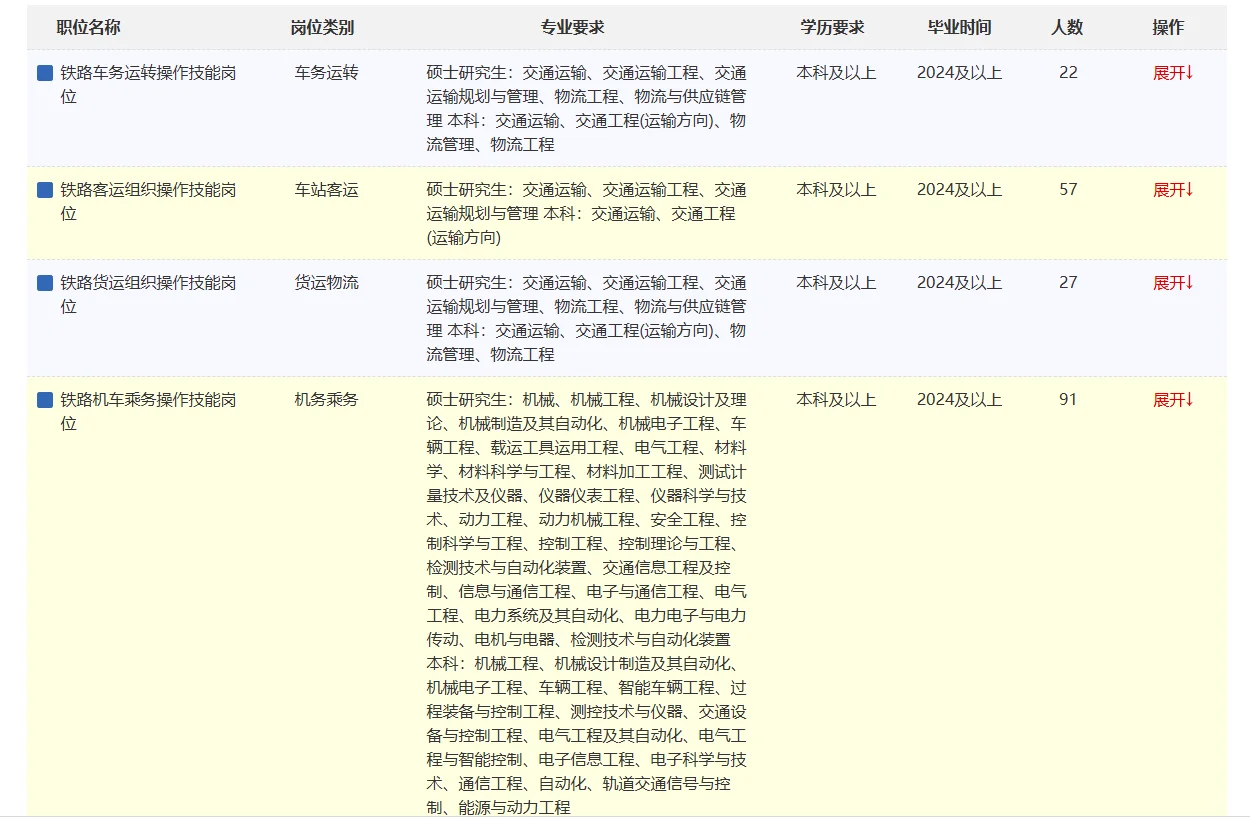The width and height of the screenshot is (1250, 817).
Task: Open the 铁路货运组织操作技能岗位 job title
Action: 148,295
